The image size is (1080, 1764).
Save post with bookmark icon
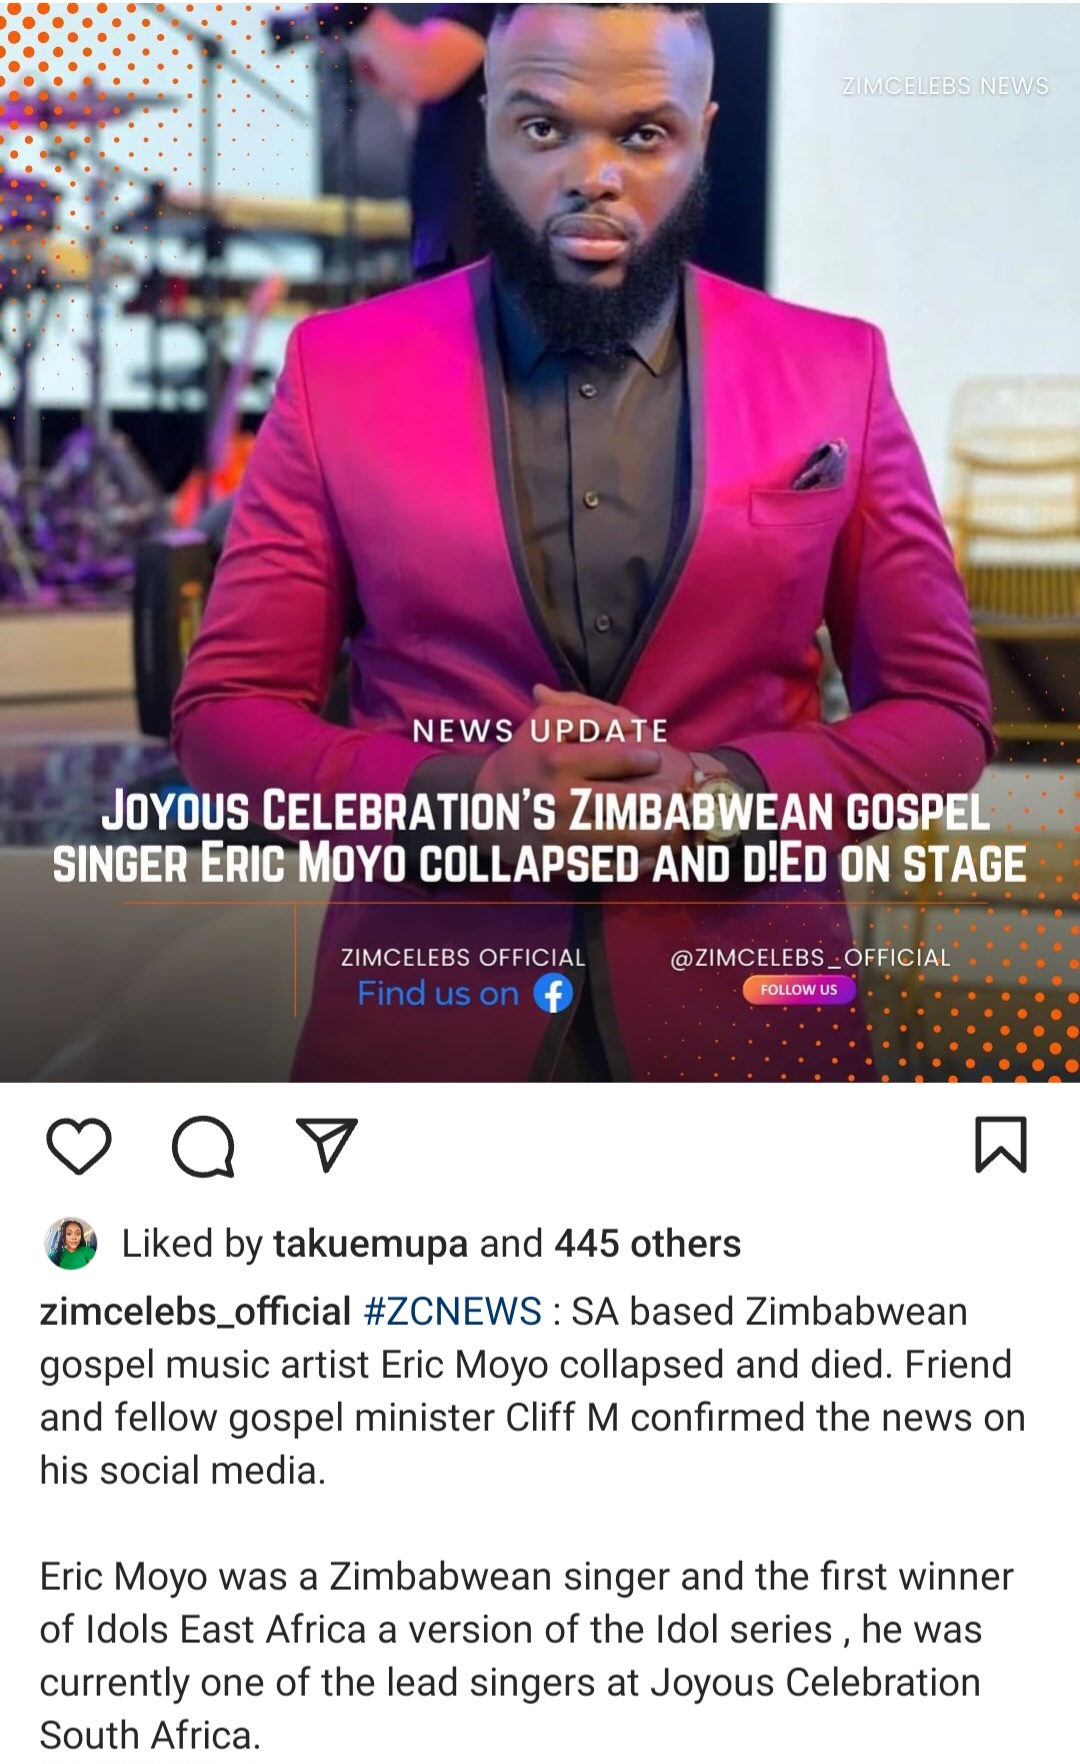click(x=1001, y=1144)
